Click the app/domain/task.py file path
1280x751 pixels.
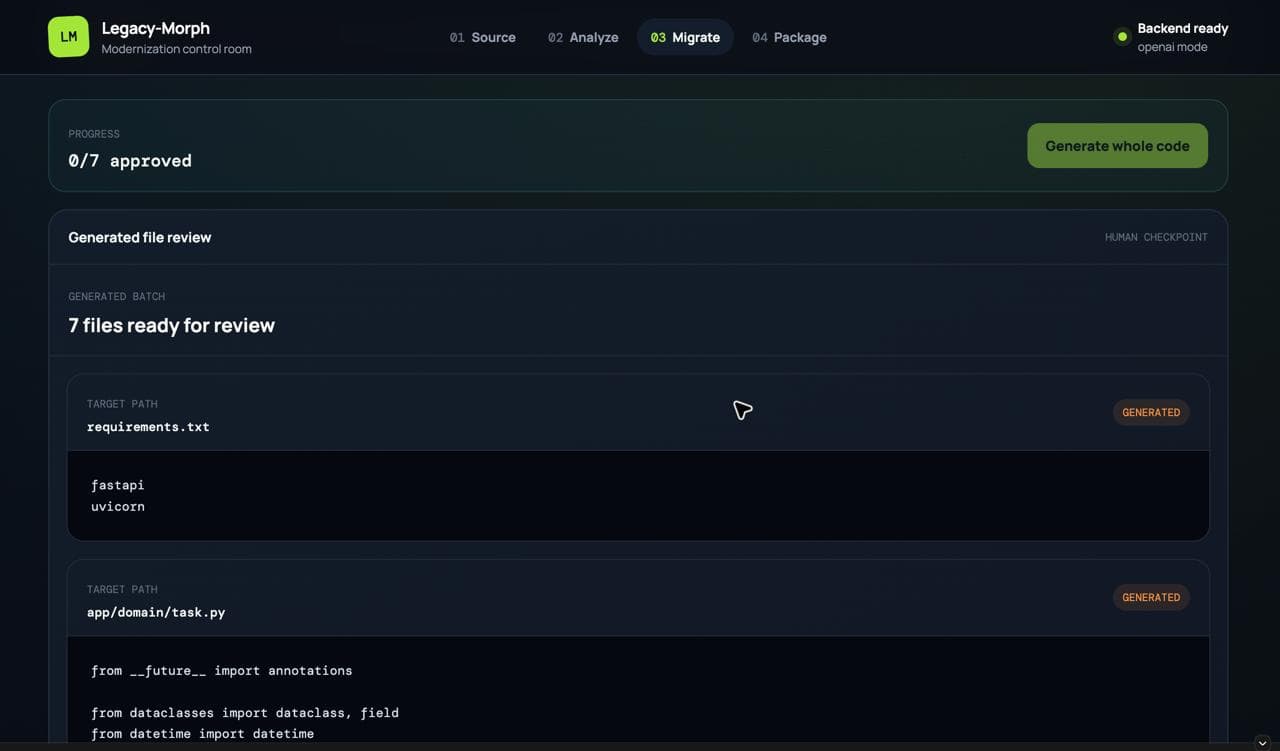point(156,612)
